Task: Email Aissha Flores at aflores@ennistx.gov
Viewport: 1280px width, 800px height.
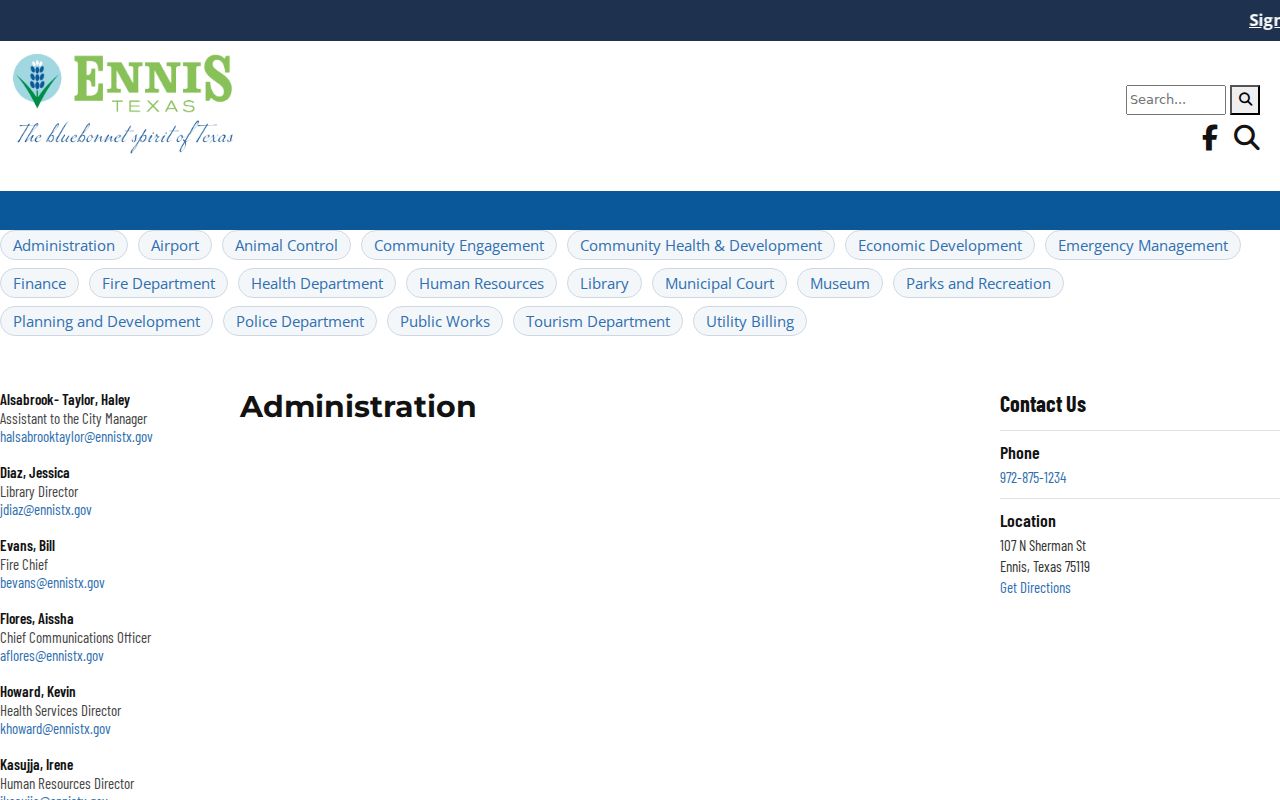Action: click(52, 656)
